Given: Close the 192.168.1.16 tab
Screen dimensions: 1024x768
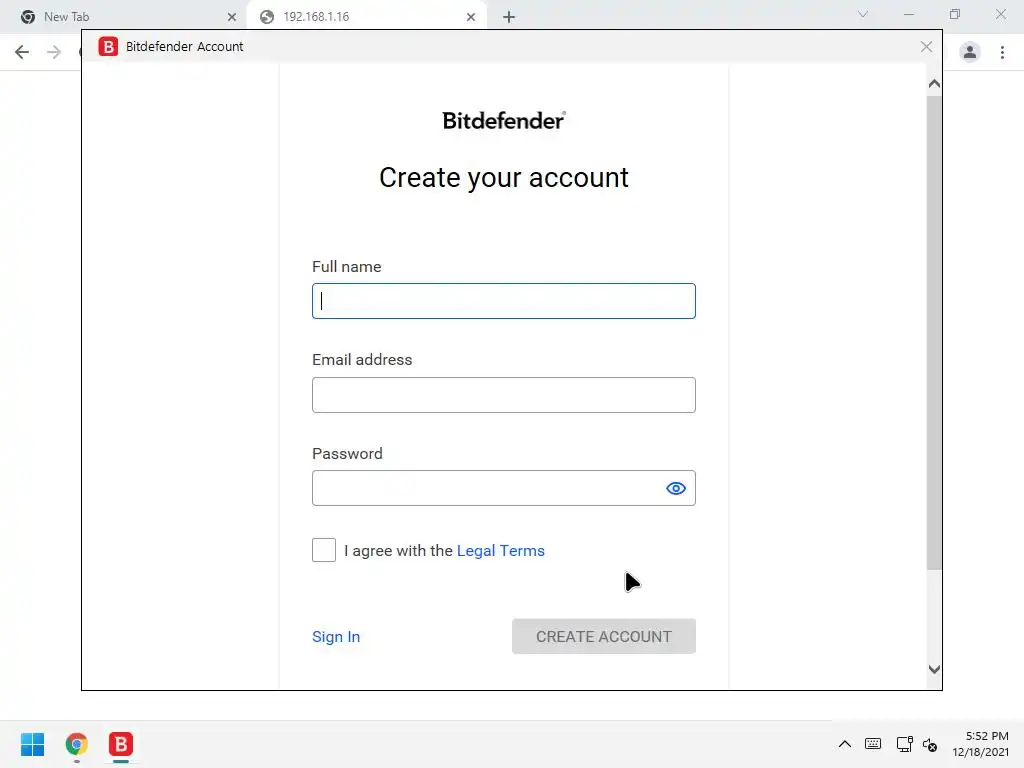Looking at the screenshot, I should [471, 17].
